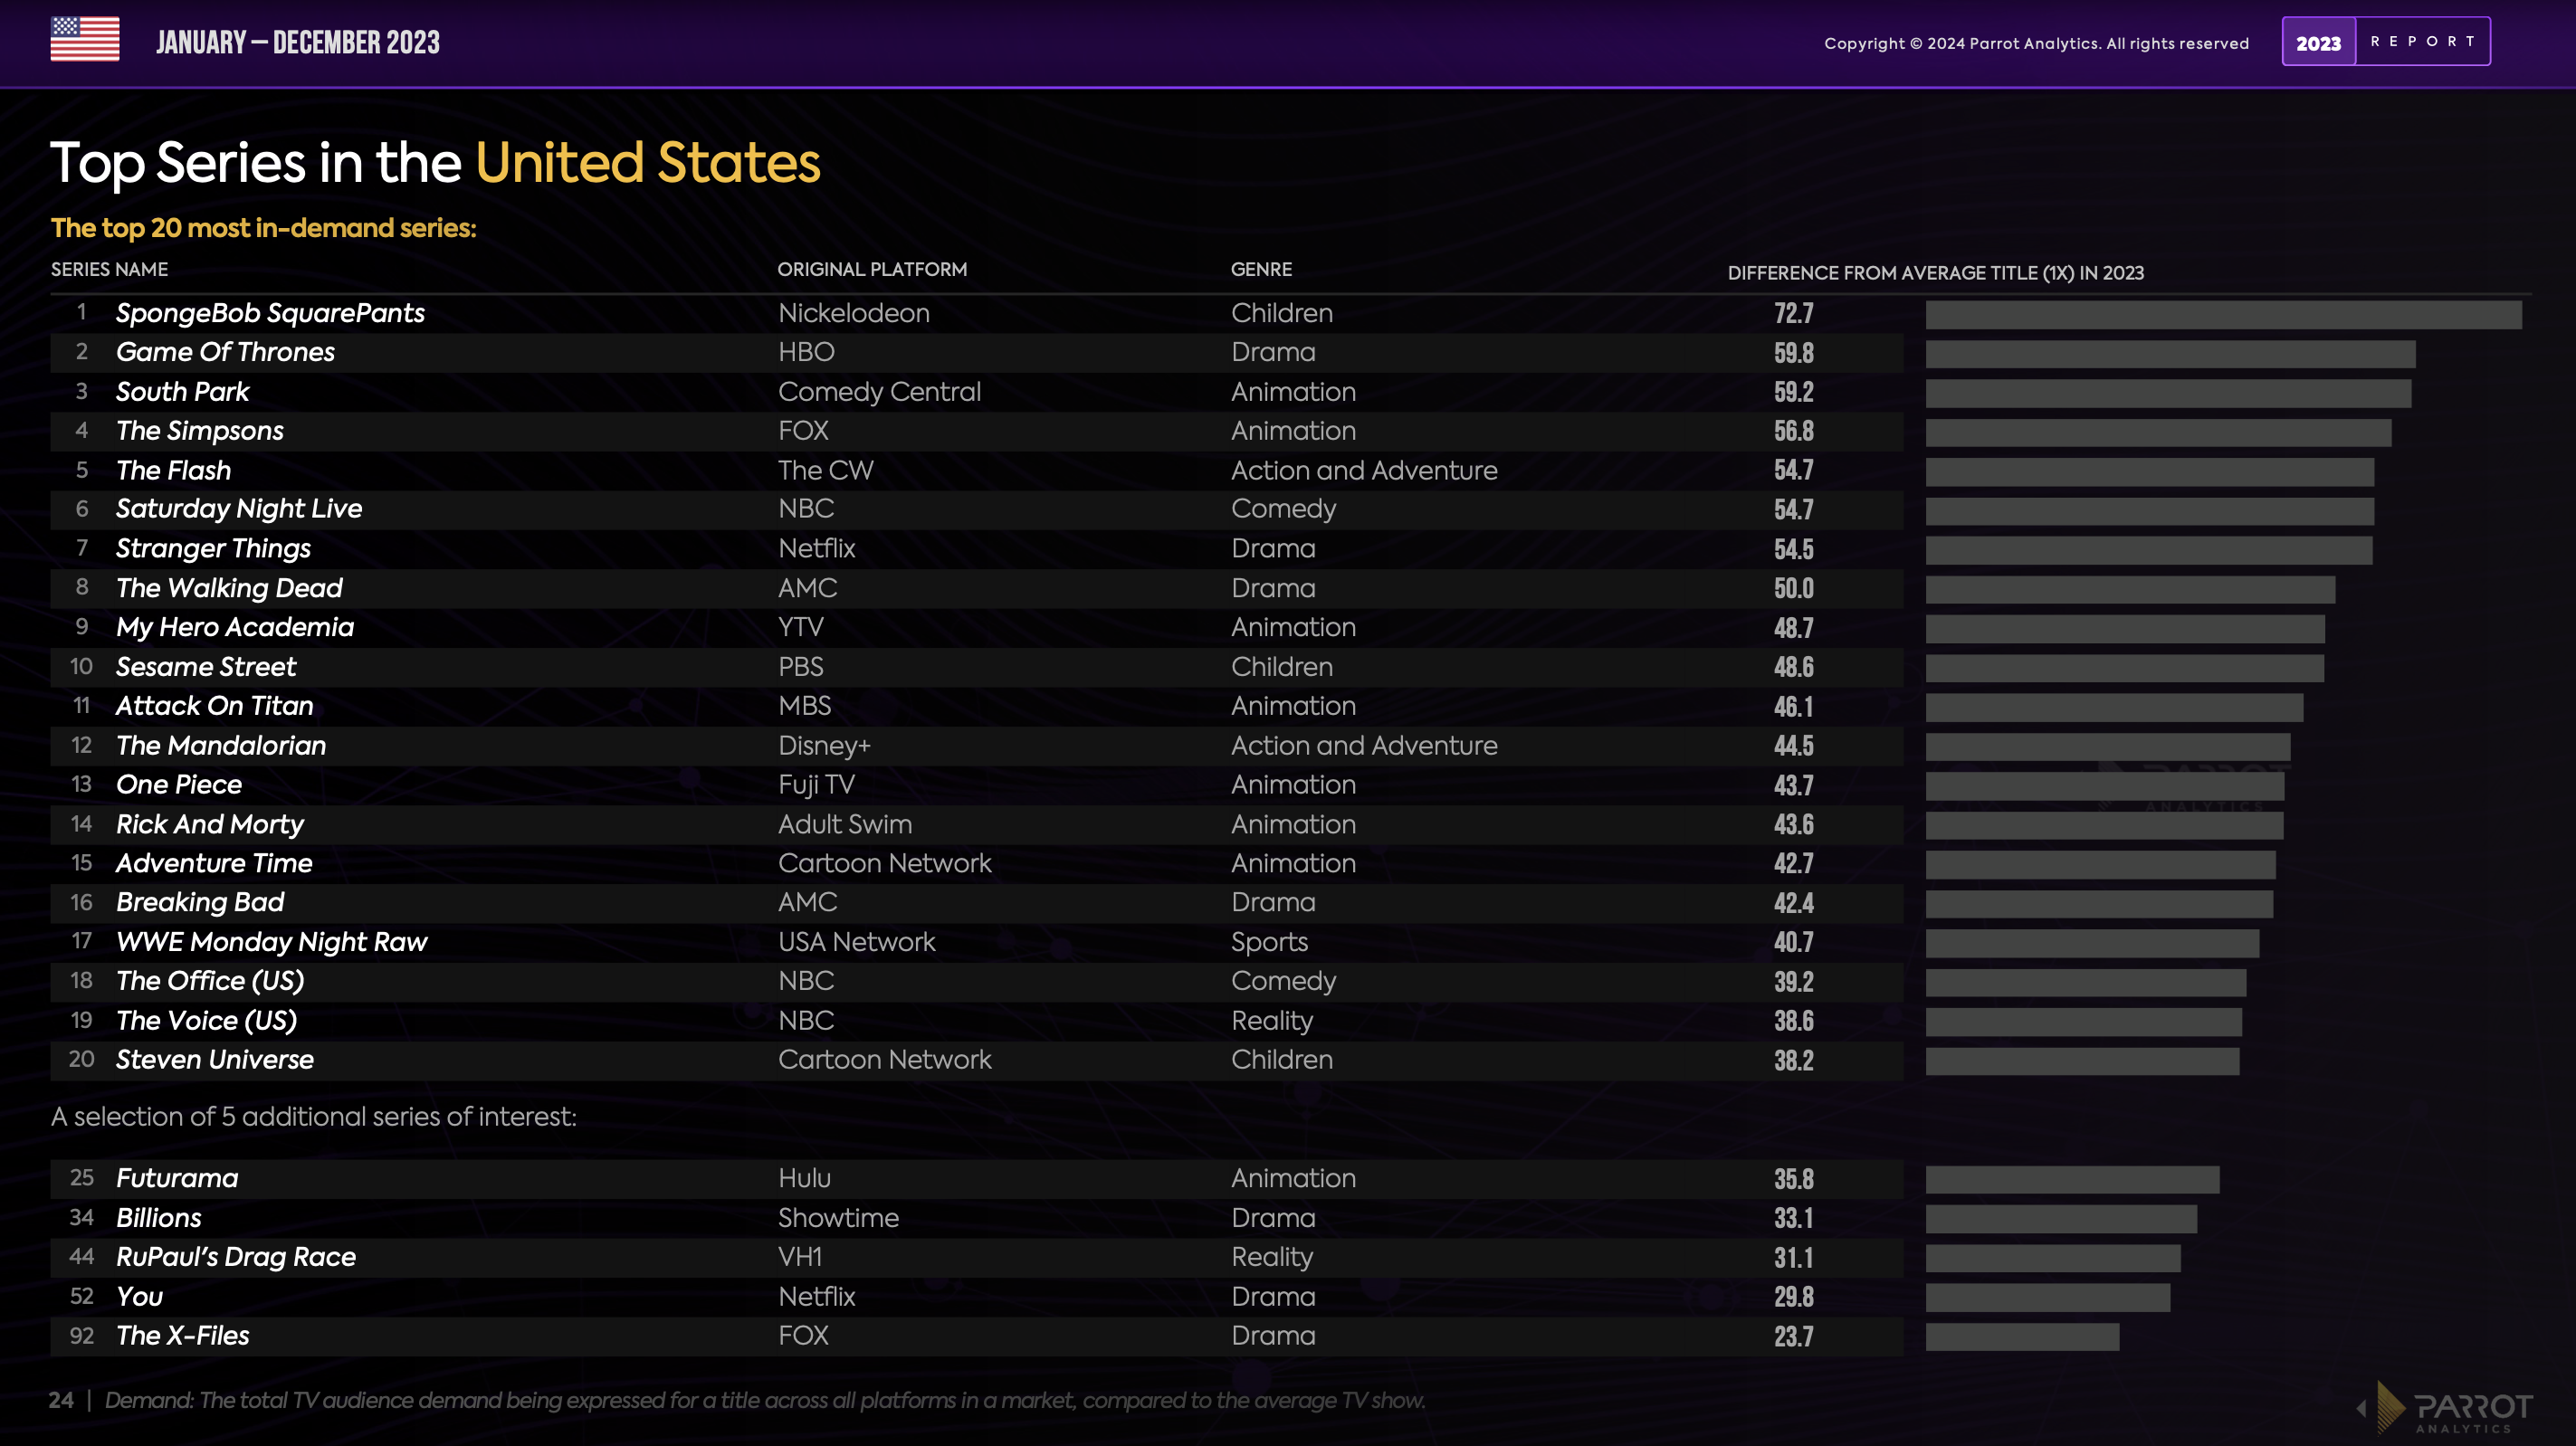Click the 50.0 demand value

point(1793,589)
